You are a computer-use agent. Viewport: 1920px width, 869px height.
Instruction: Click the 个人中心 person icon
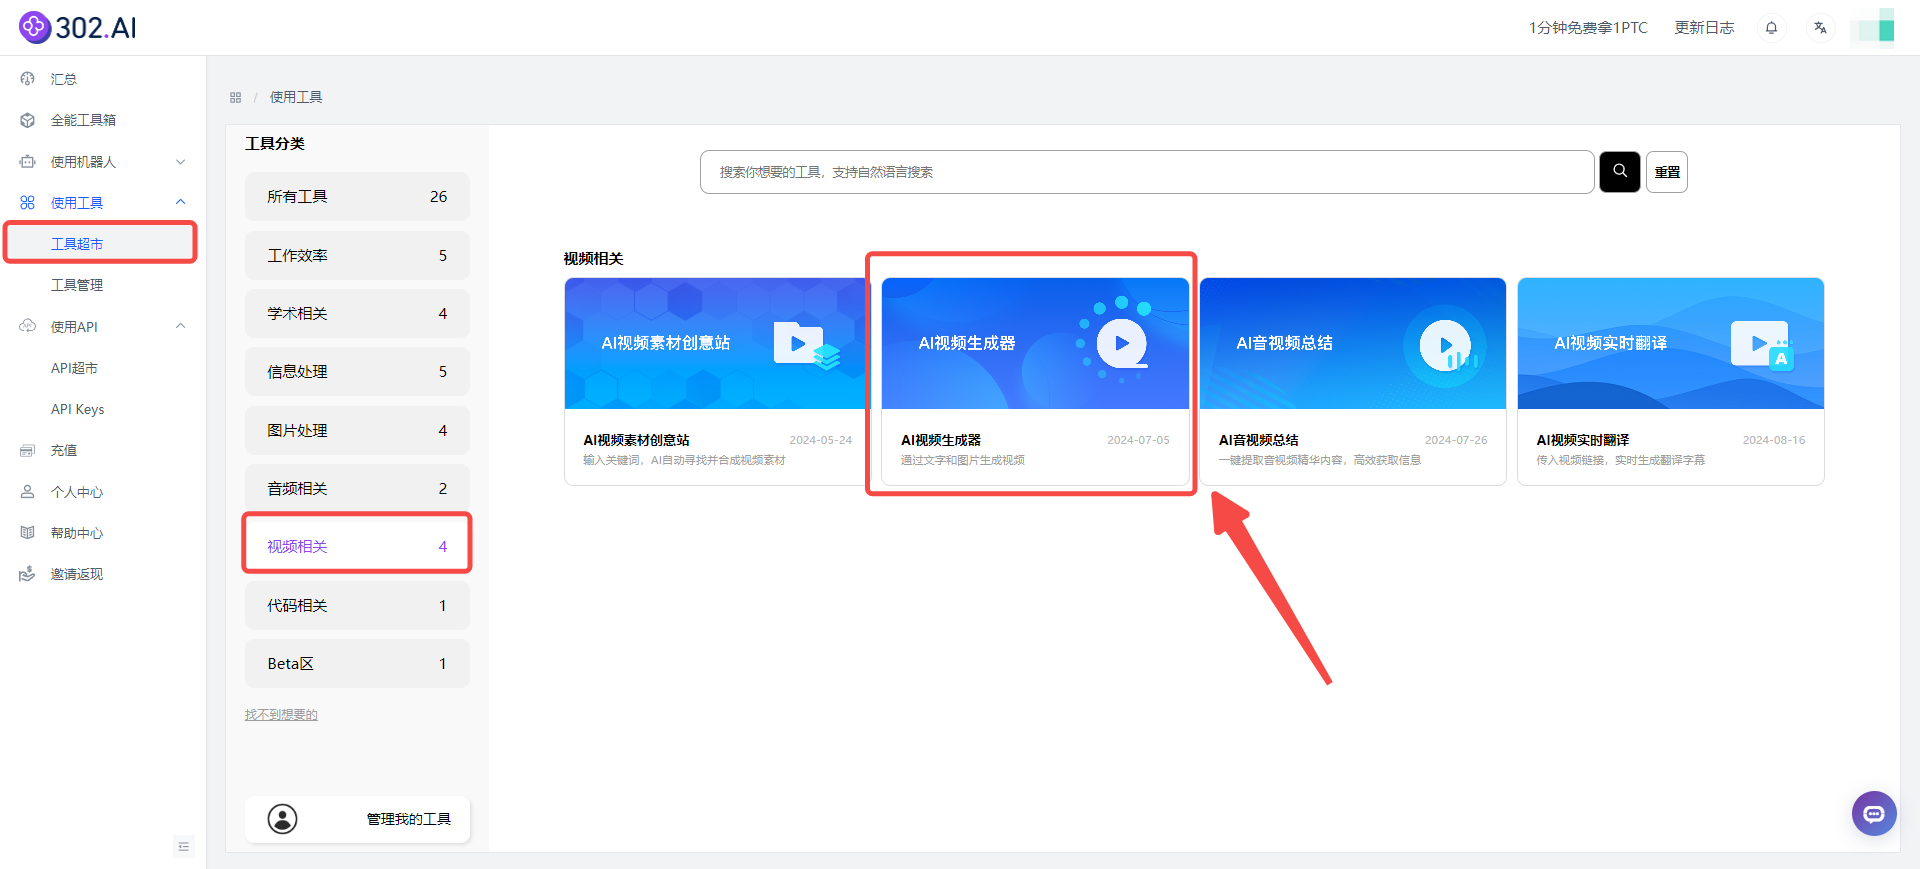click(x=28, y=492)
